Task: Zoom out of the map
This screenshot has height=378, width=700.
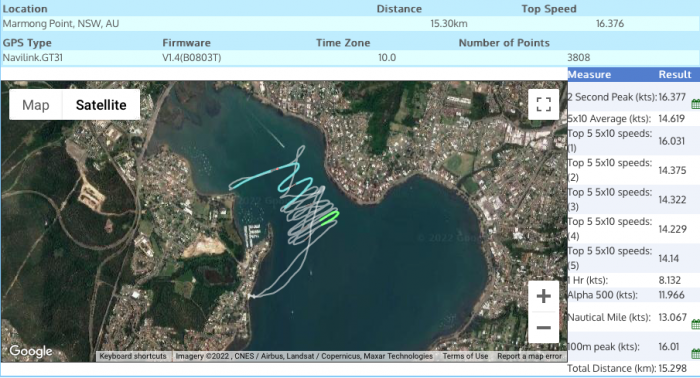Action: [543, 328]
